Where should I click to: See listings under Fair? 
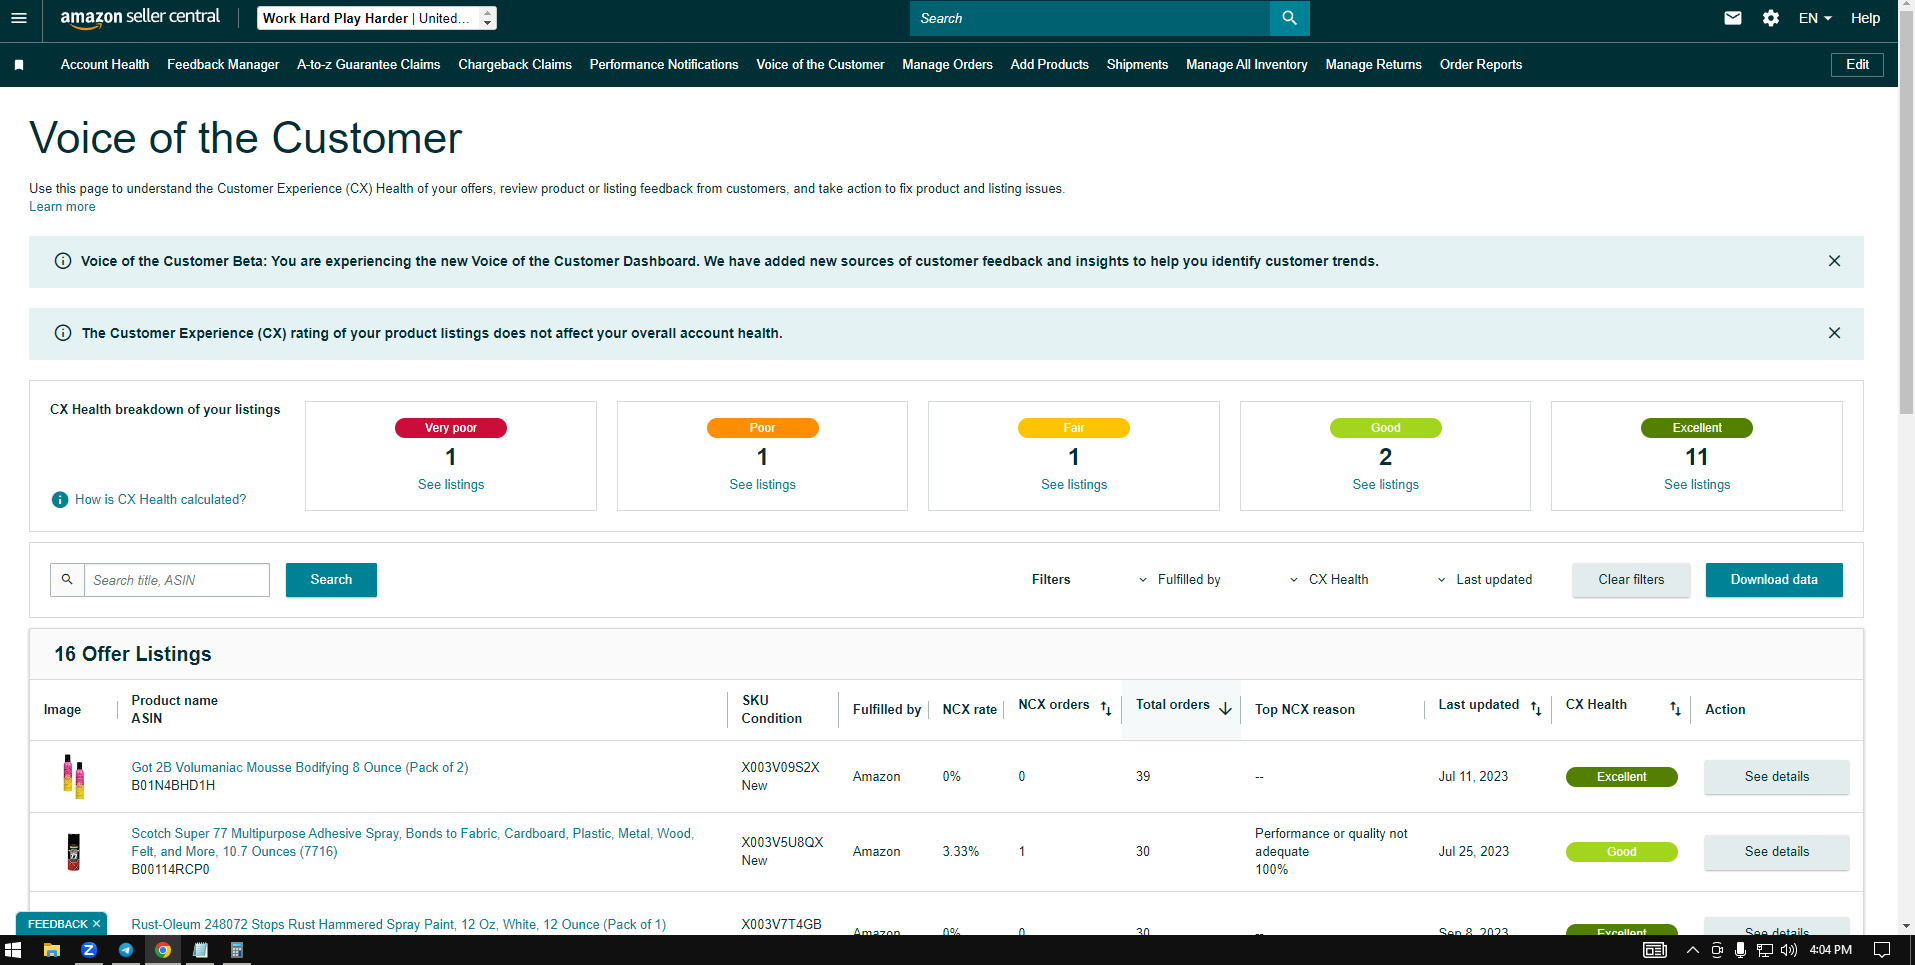(1074, 485)
